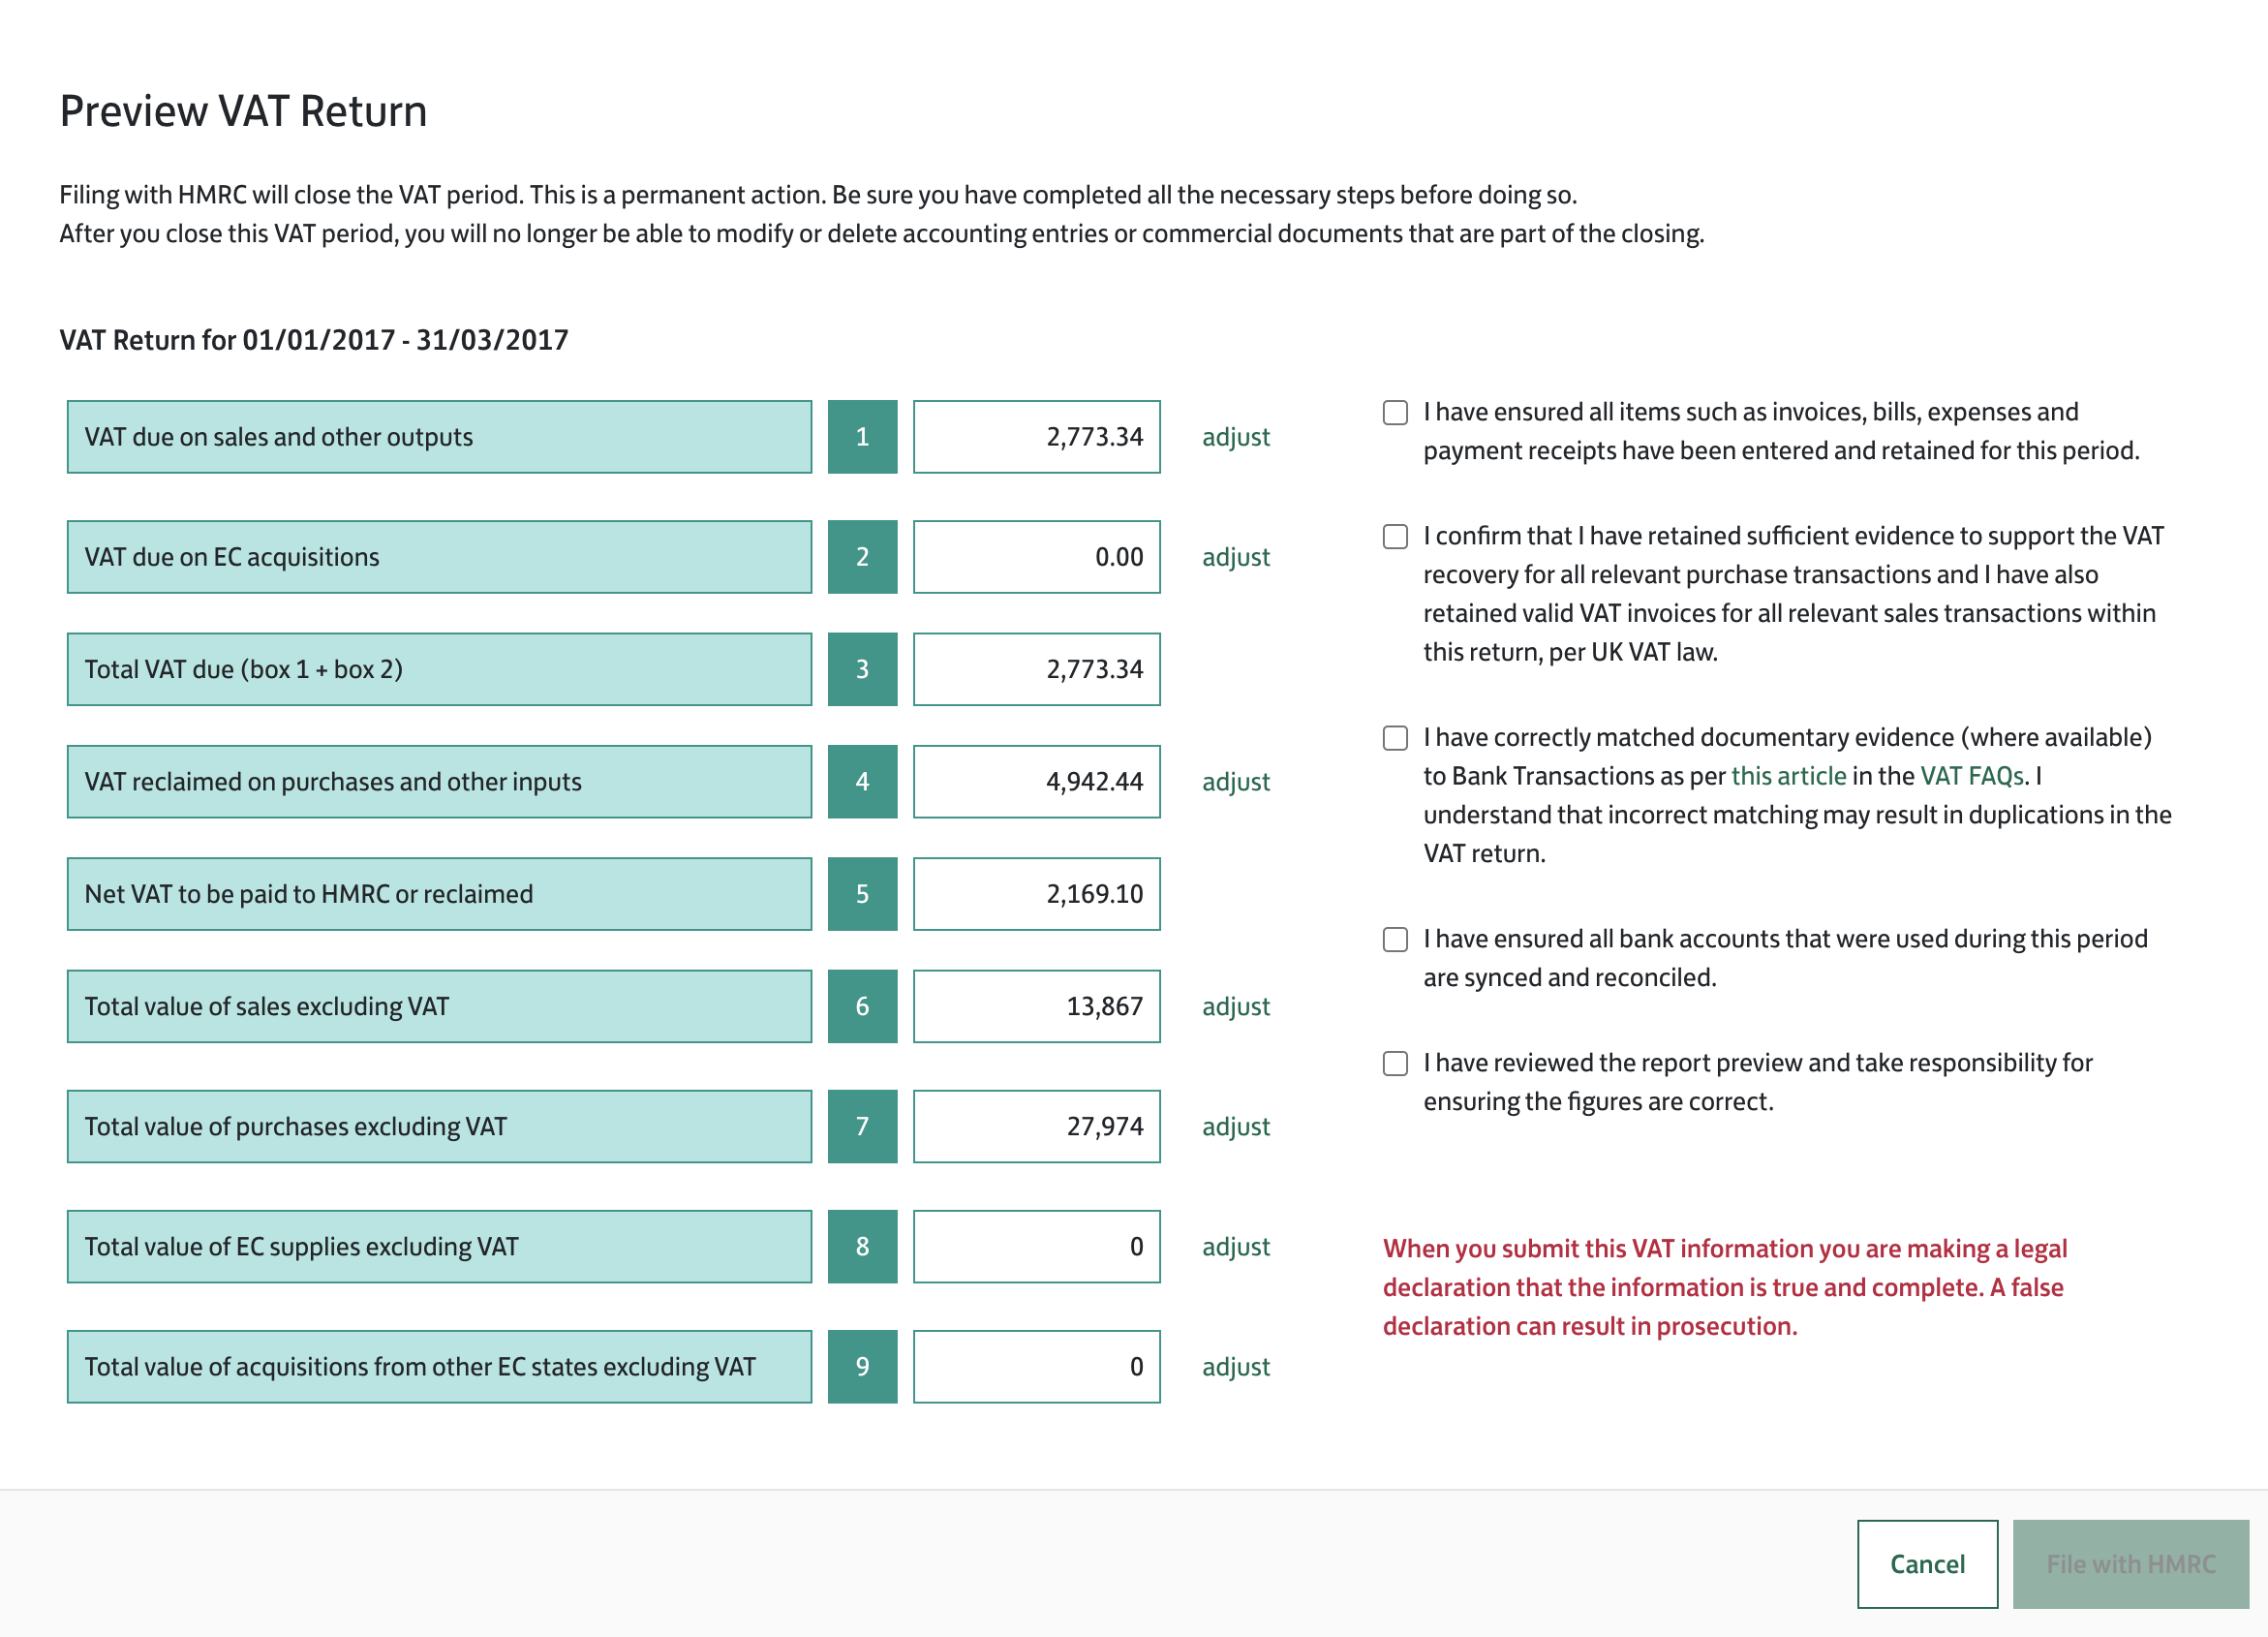Click the box 7 purchases value field
The width and height of the screenshot is (2268, 1637).
1036,1127
